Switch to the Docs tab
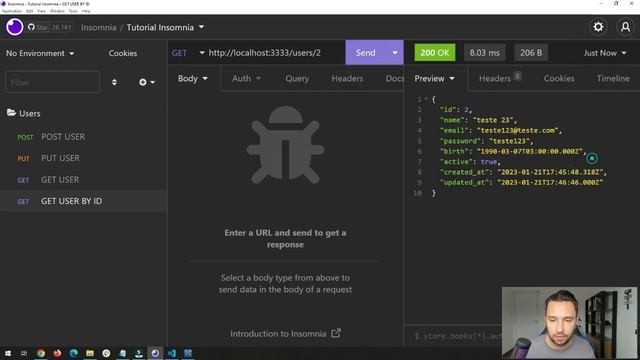 click(394, 78)
